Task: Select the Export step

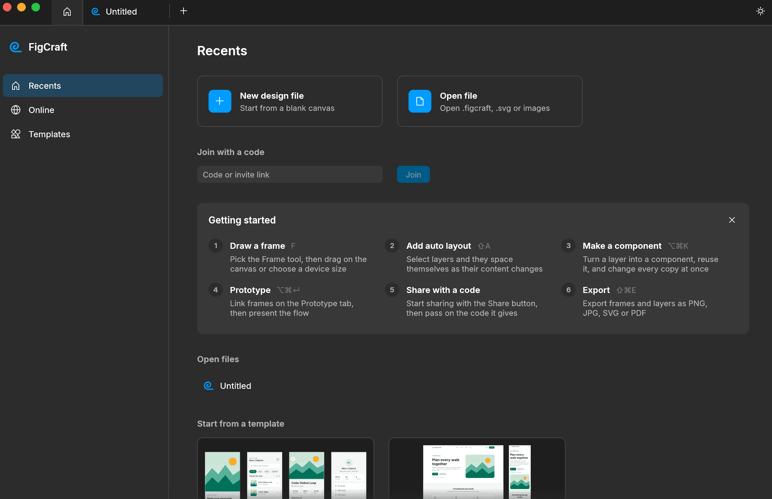Action: (x=643, y=301)
